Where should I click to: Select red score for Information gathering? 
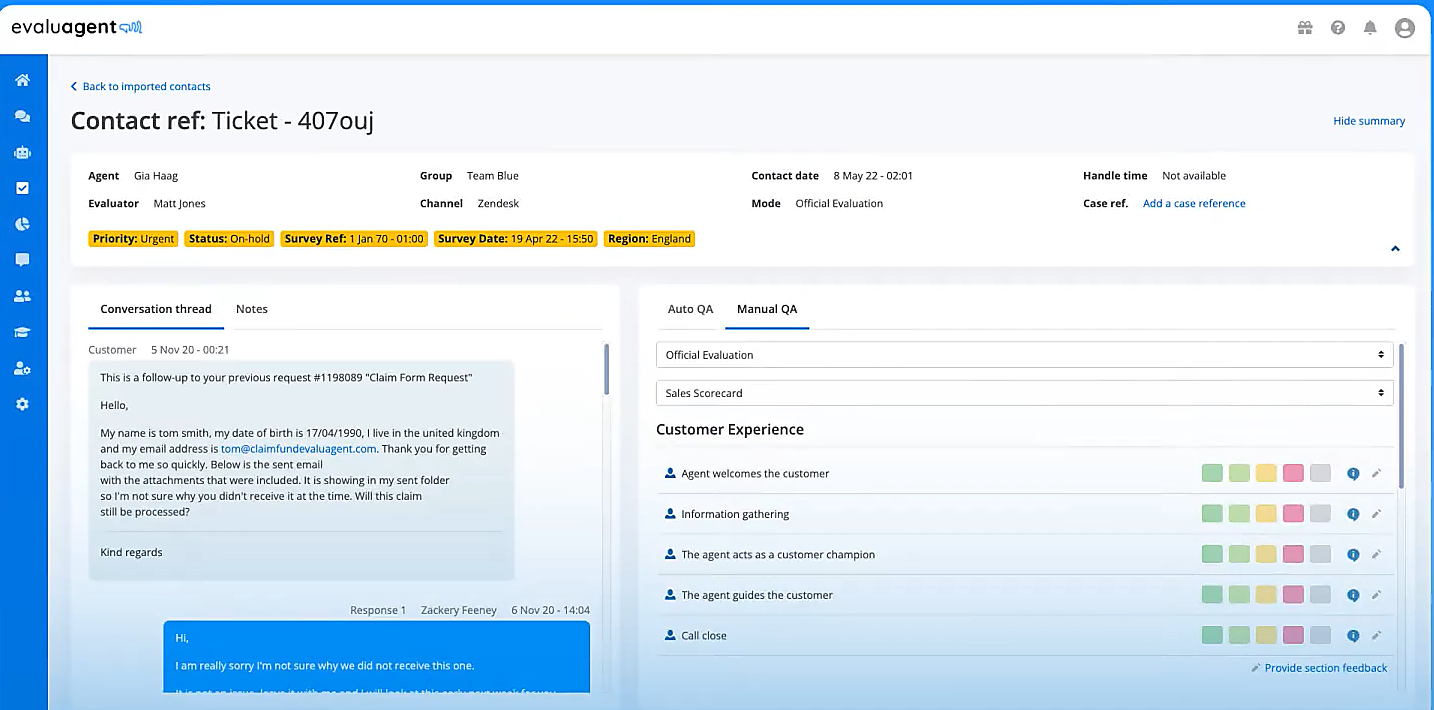(1293, 513)
